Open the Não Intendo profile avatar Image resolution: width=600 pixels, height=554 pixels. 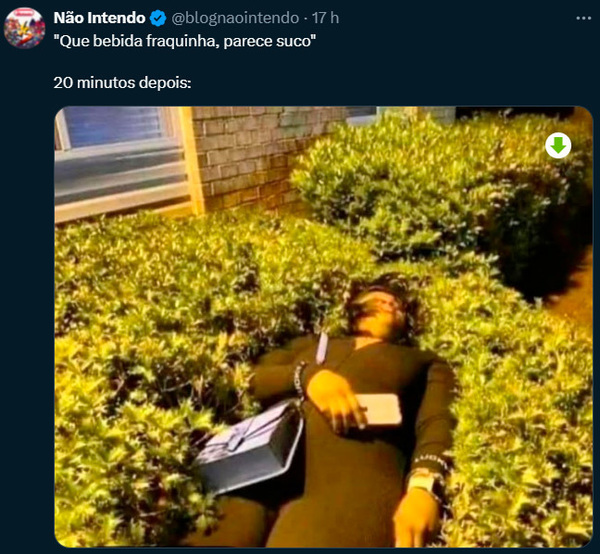24,28
